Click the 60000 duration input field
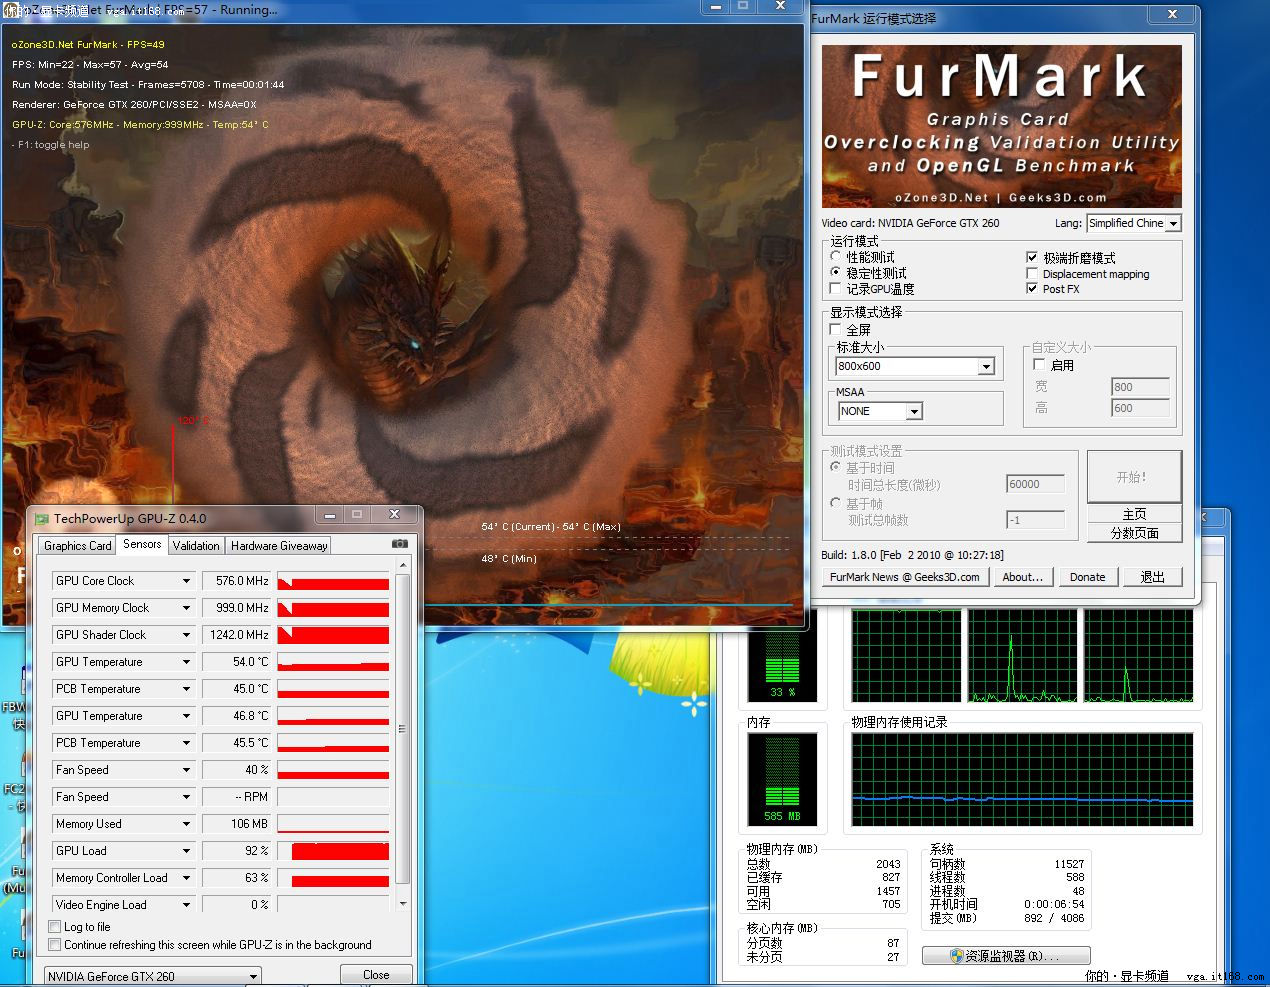 pyautogui.click(x=1035, y=484)
